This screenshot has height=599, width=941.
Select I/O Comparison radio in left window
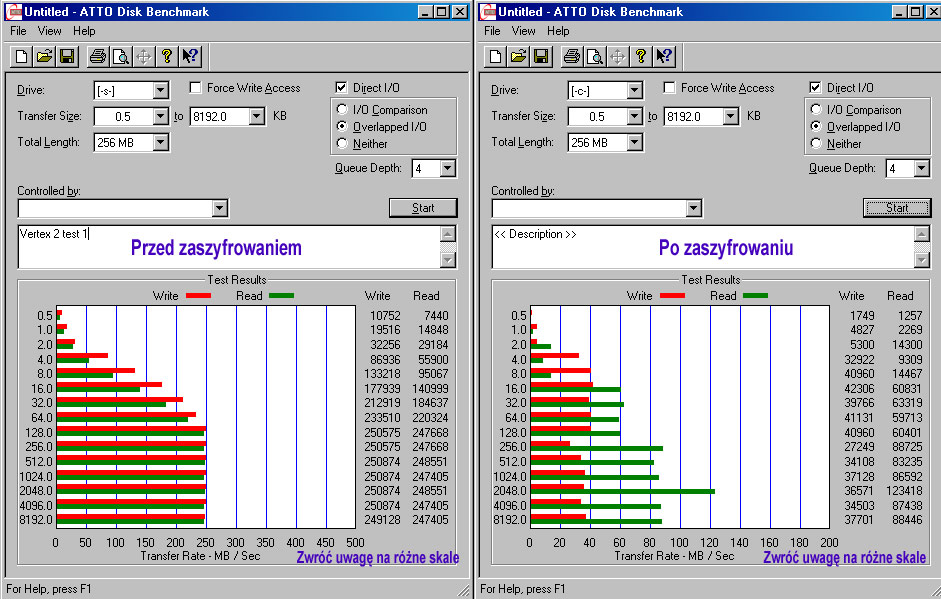coord(342,109)
